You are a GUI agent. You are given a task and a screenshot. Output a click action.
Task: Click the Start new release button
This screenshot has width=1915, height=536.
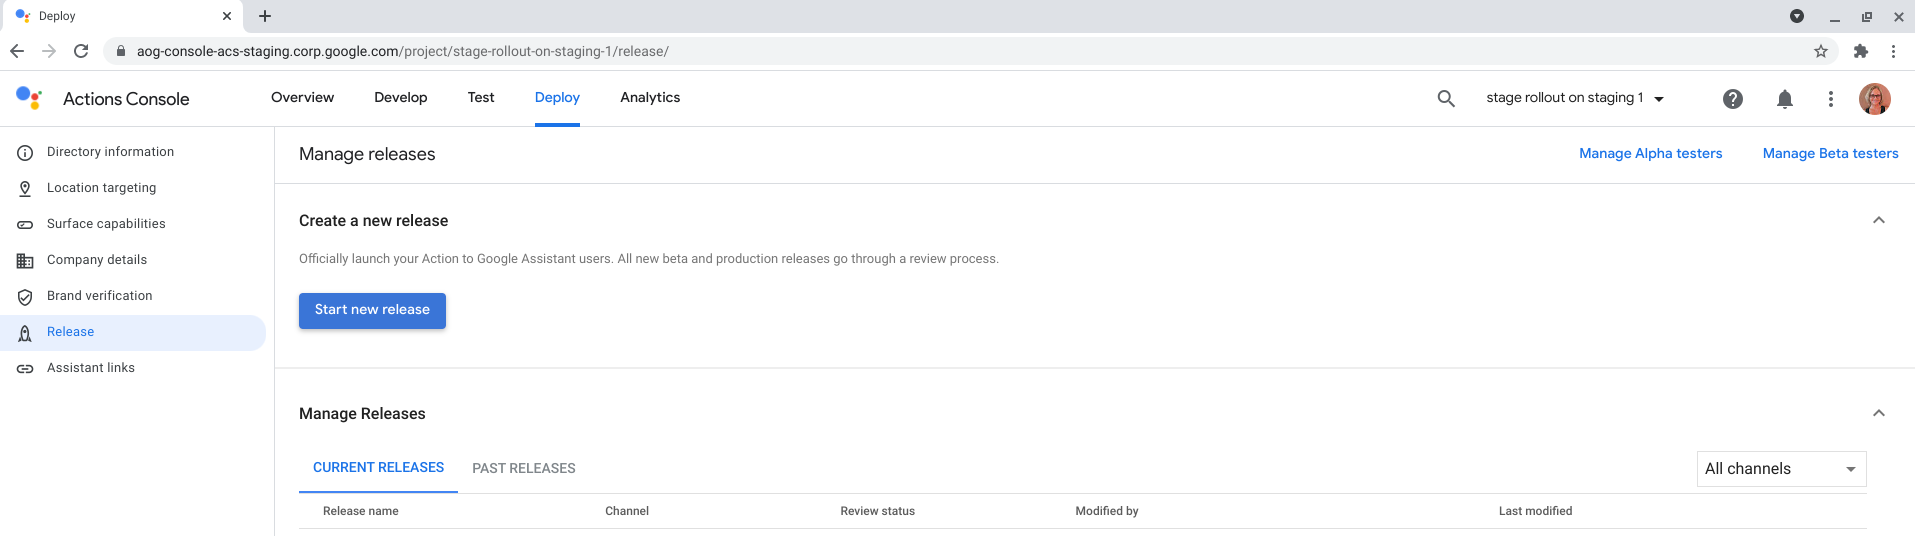point(372,310)
